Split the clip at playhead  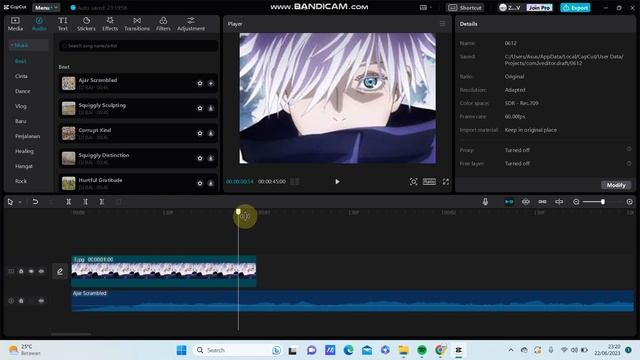pos(69,202)
